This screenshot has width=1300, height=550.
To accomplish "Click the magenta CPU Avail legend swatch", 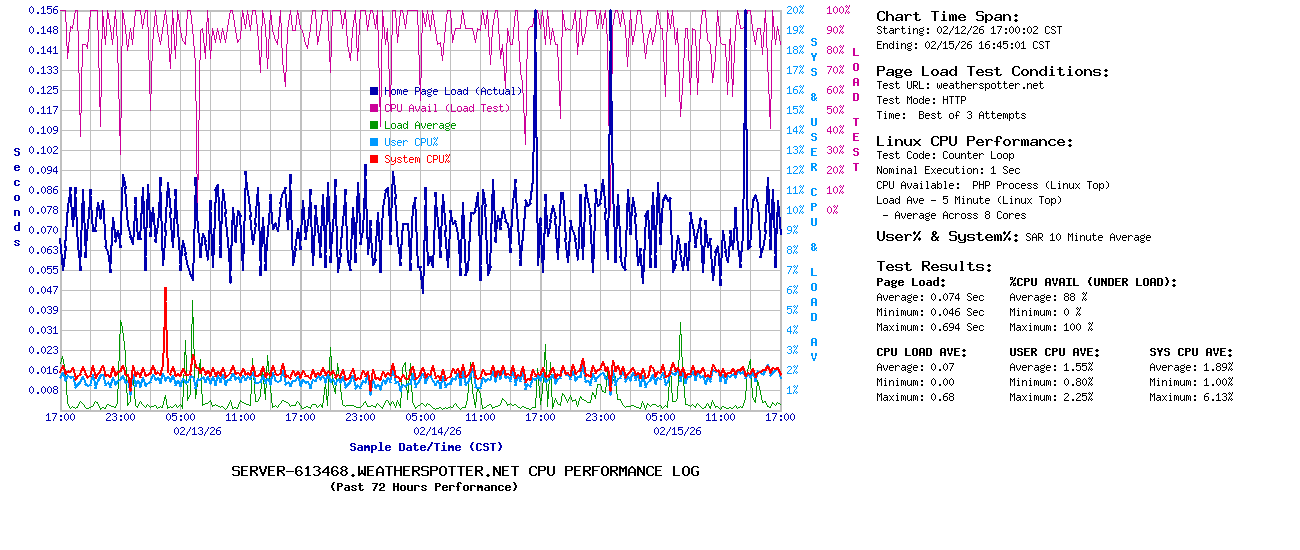I will [x=374, y=108].
